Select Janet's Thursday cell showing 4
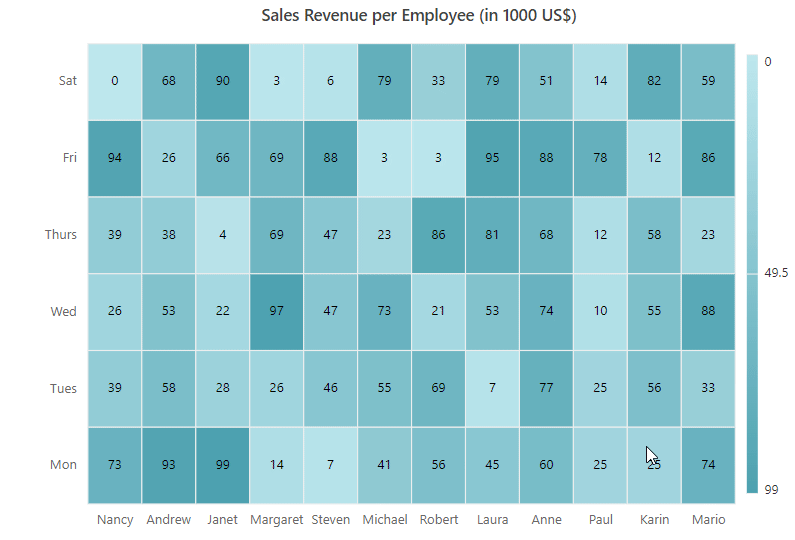Image resolution: width=795 pixels, height=540 pixels. [x=223, y=235]
